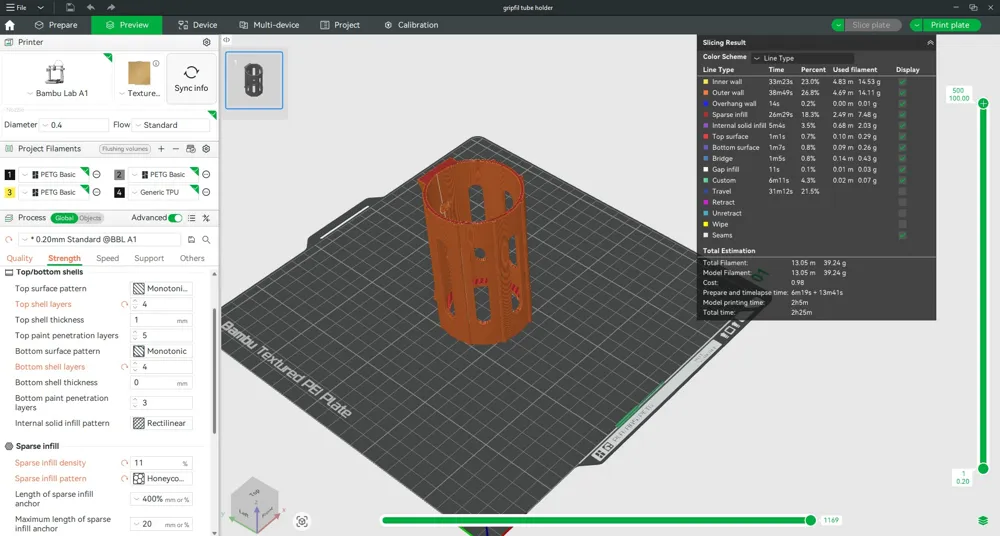Click the Print plate button
1000x536 pixels.
pyautogui.click(x=950, y=25)
